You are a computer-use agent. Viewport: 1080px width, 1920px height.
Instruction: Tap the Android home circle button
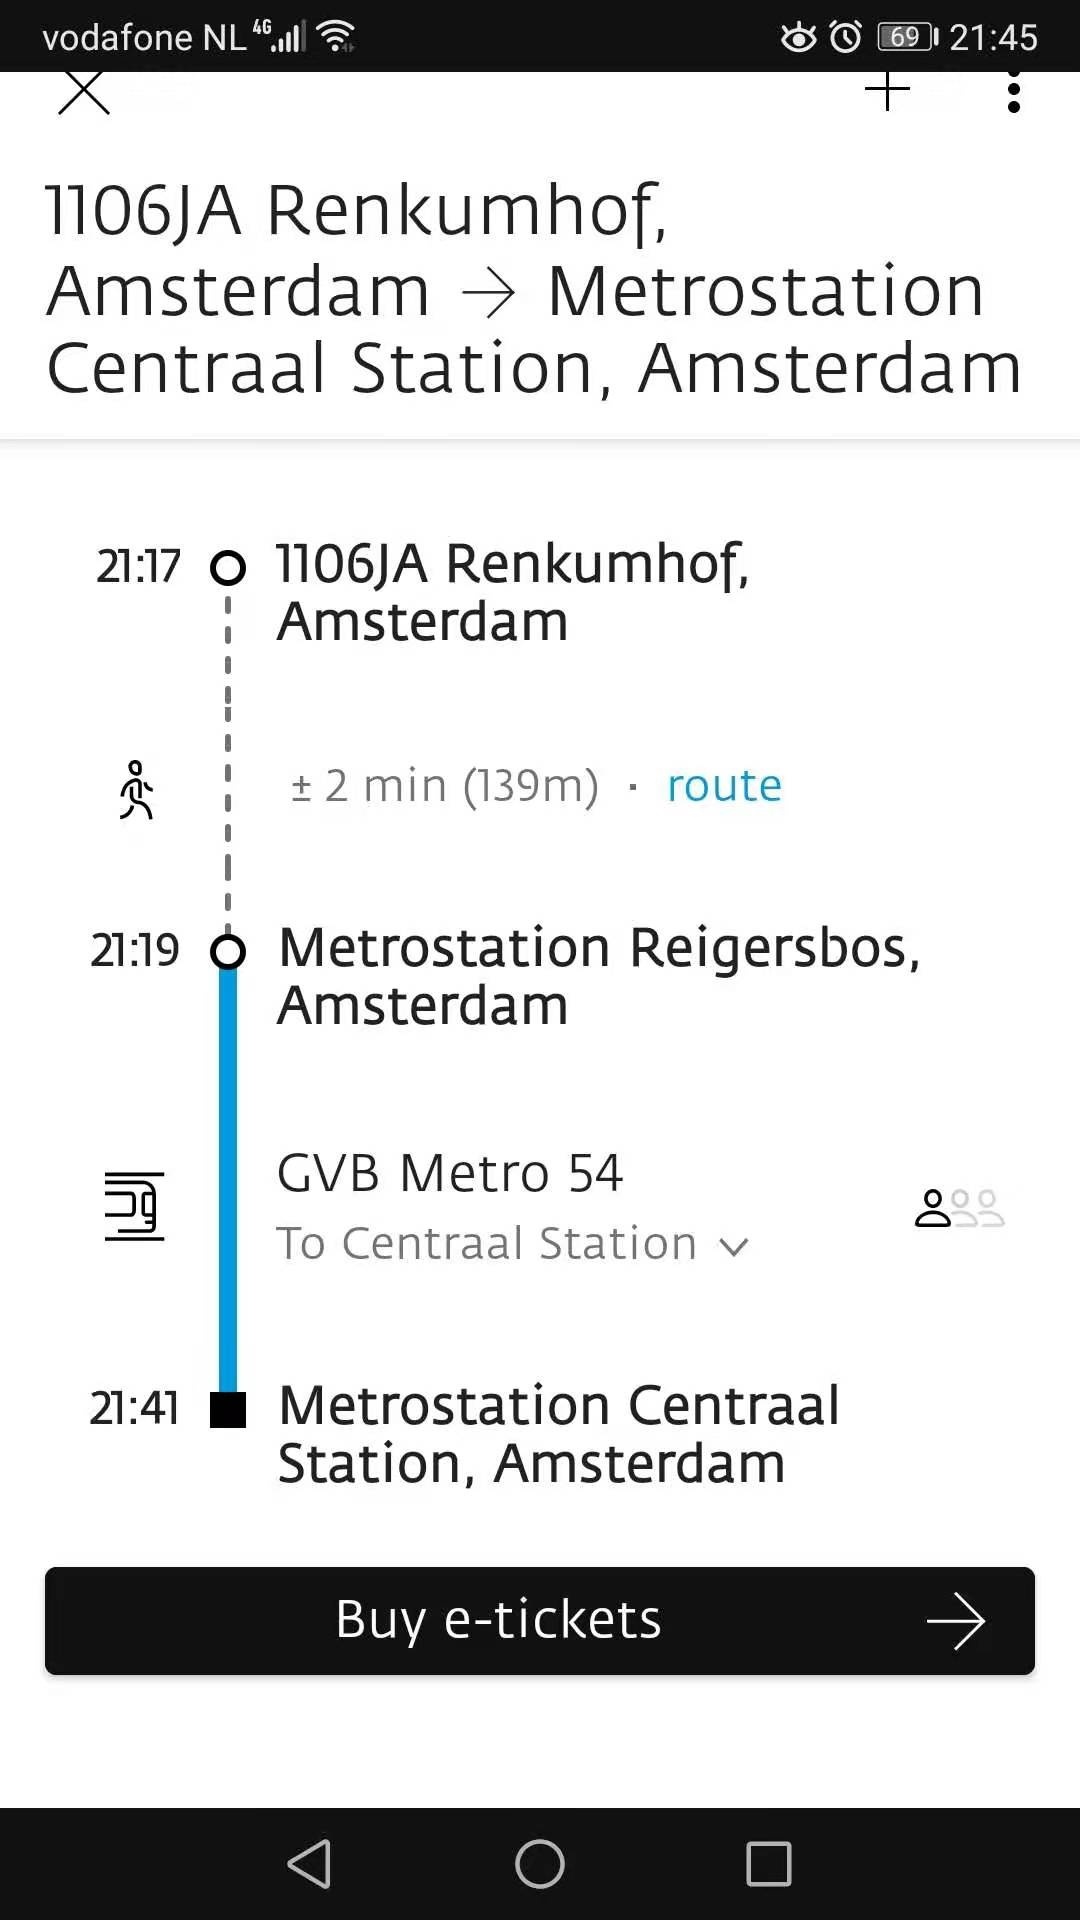coord(540,1864)
